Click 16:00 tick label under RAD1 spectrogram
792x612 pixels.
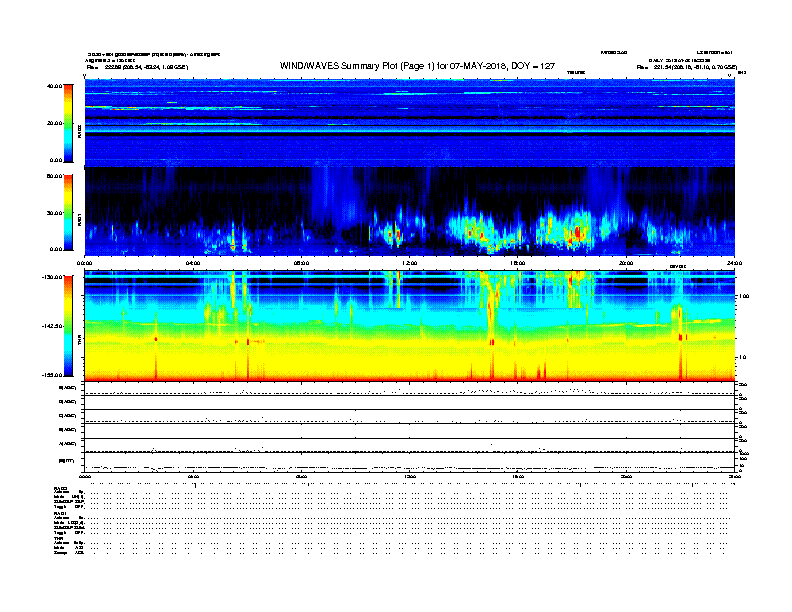click(x=518, y=263)
